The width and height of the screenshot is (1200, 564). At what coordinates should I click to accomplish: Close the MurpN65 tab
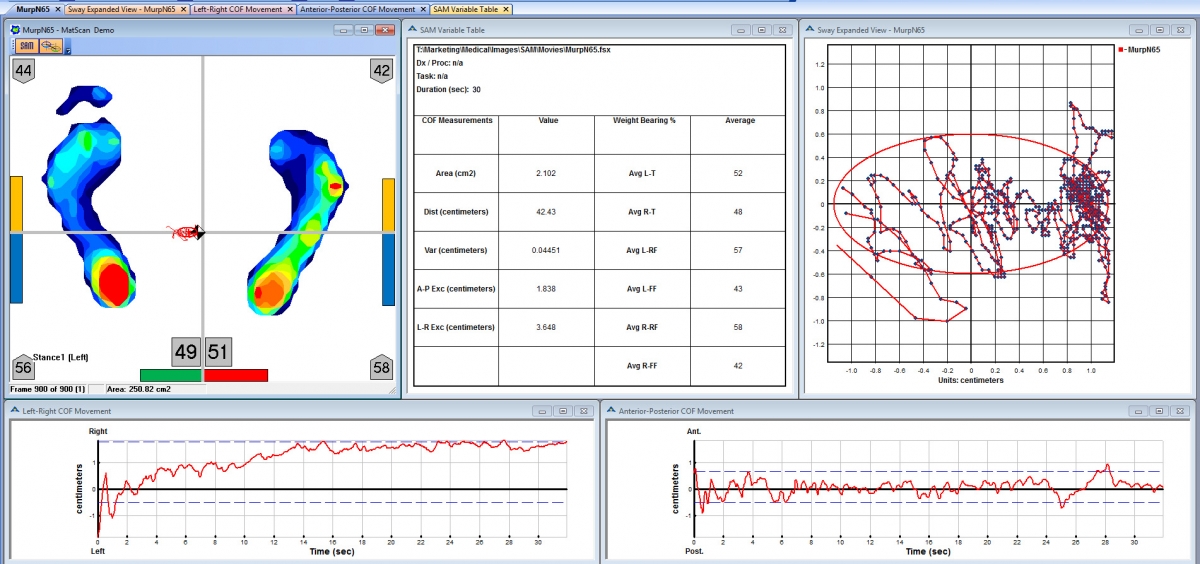(57, 9)
